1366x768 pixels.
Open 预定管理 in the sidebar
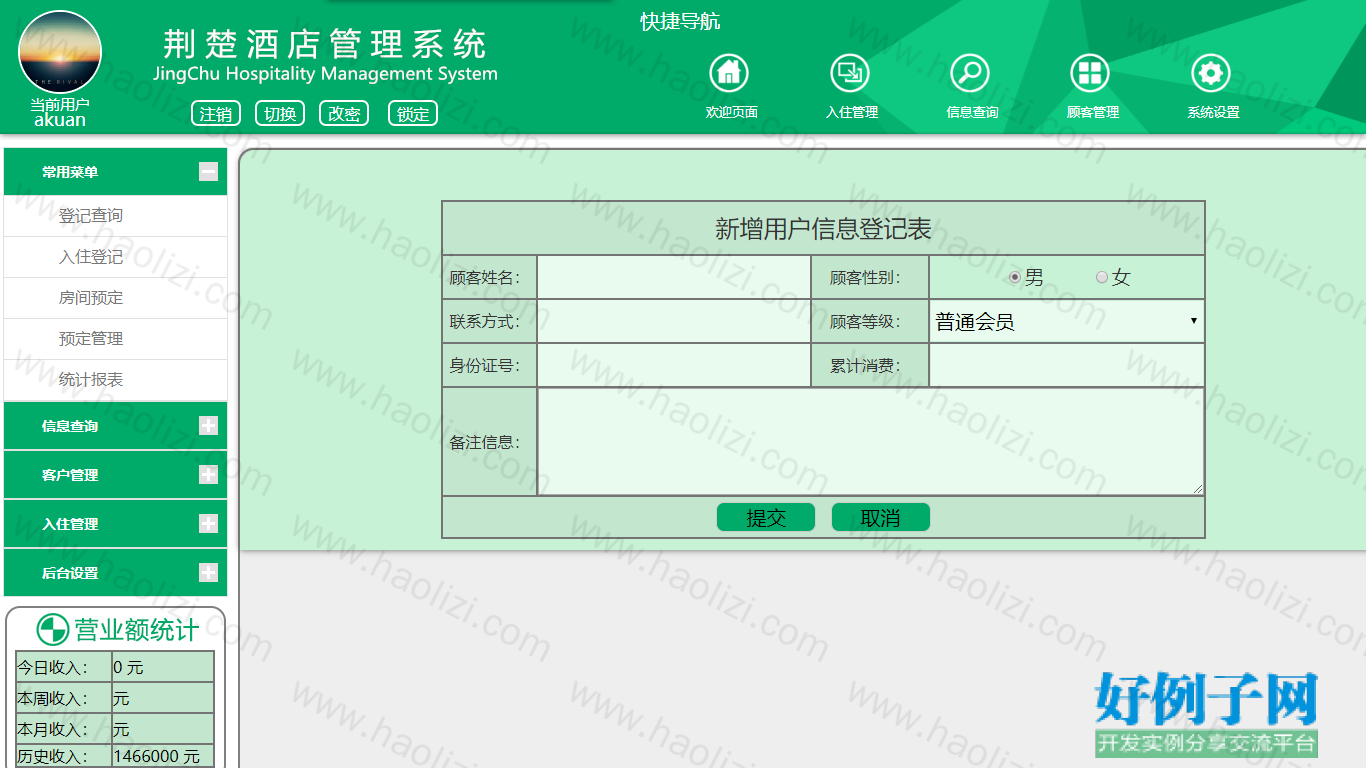pos(91,339)
